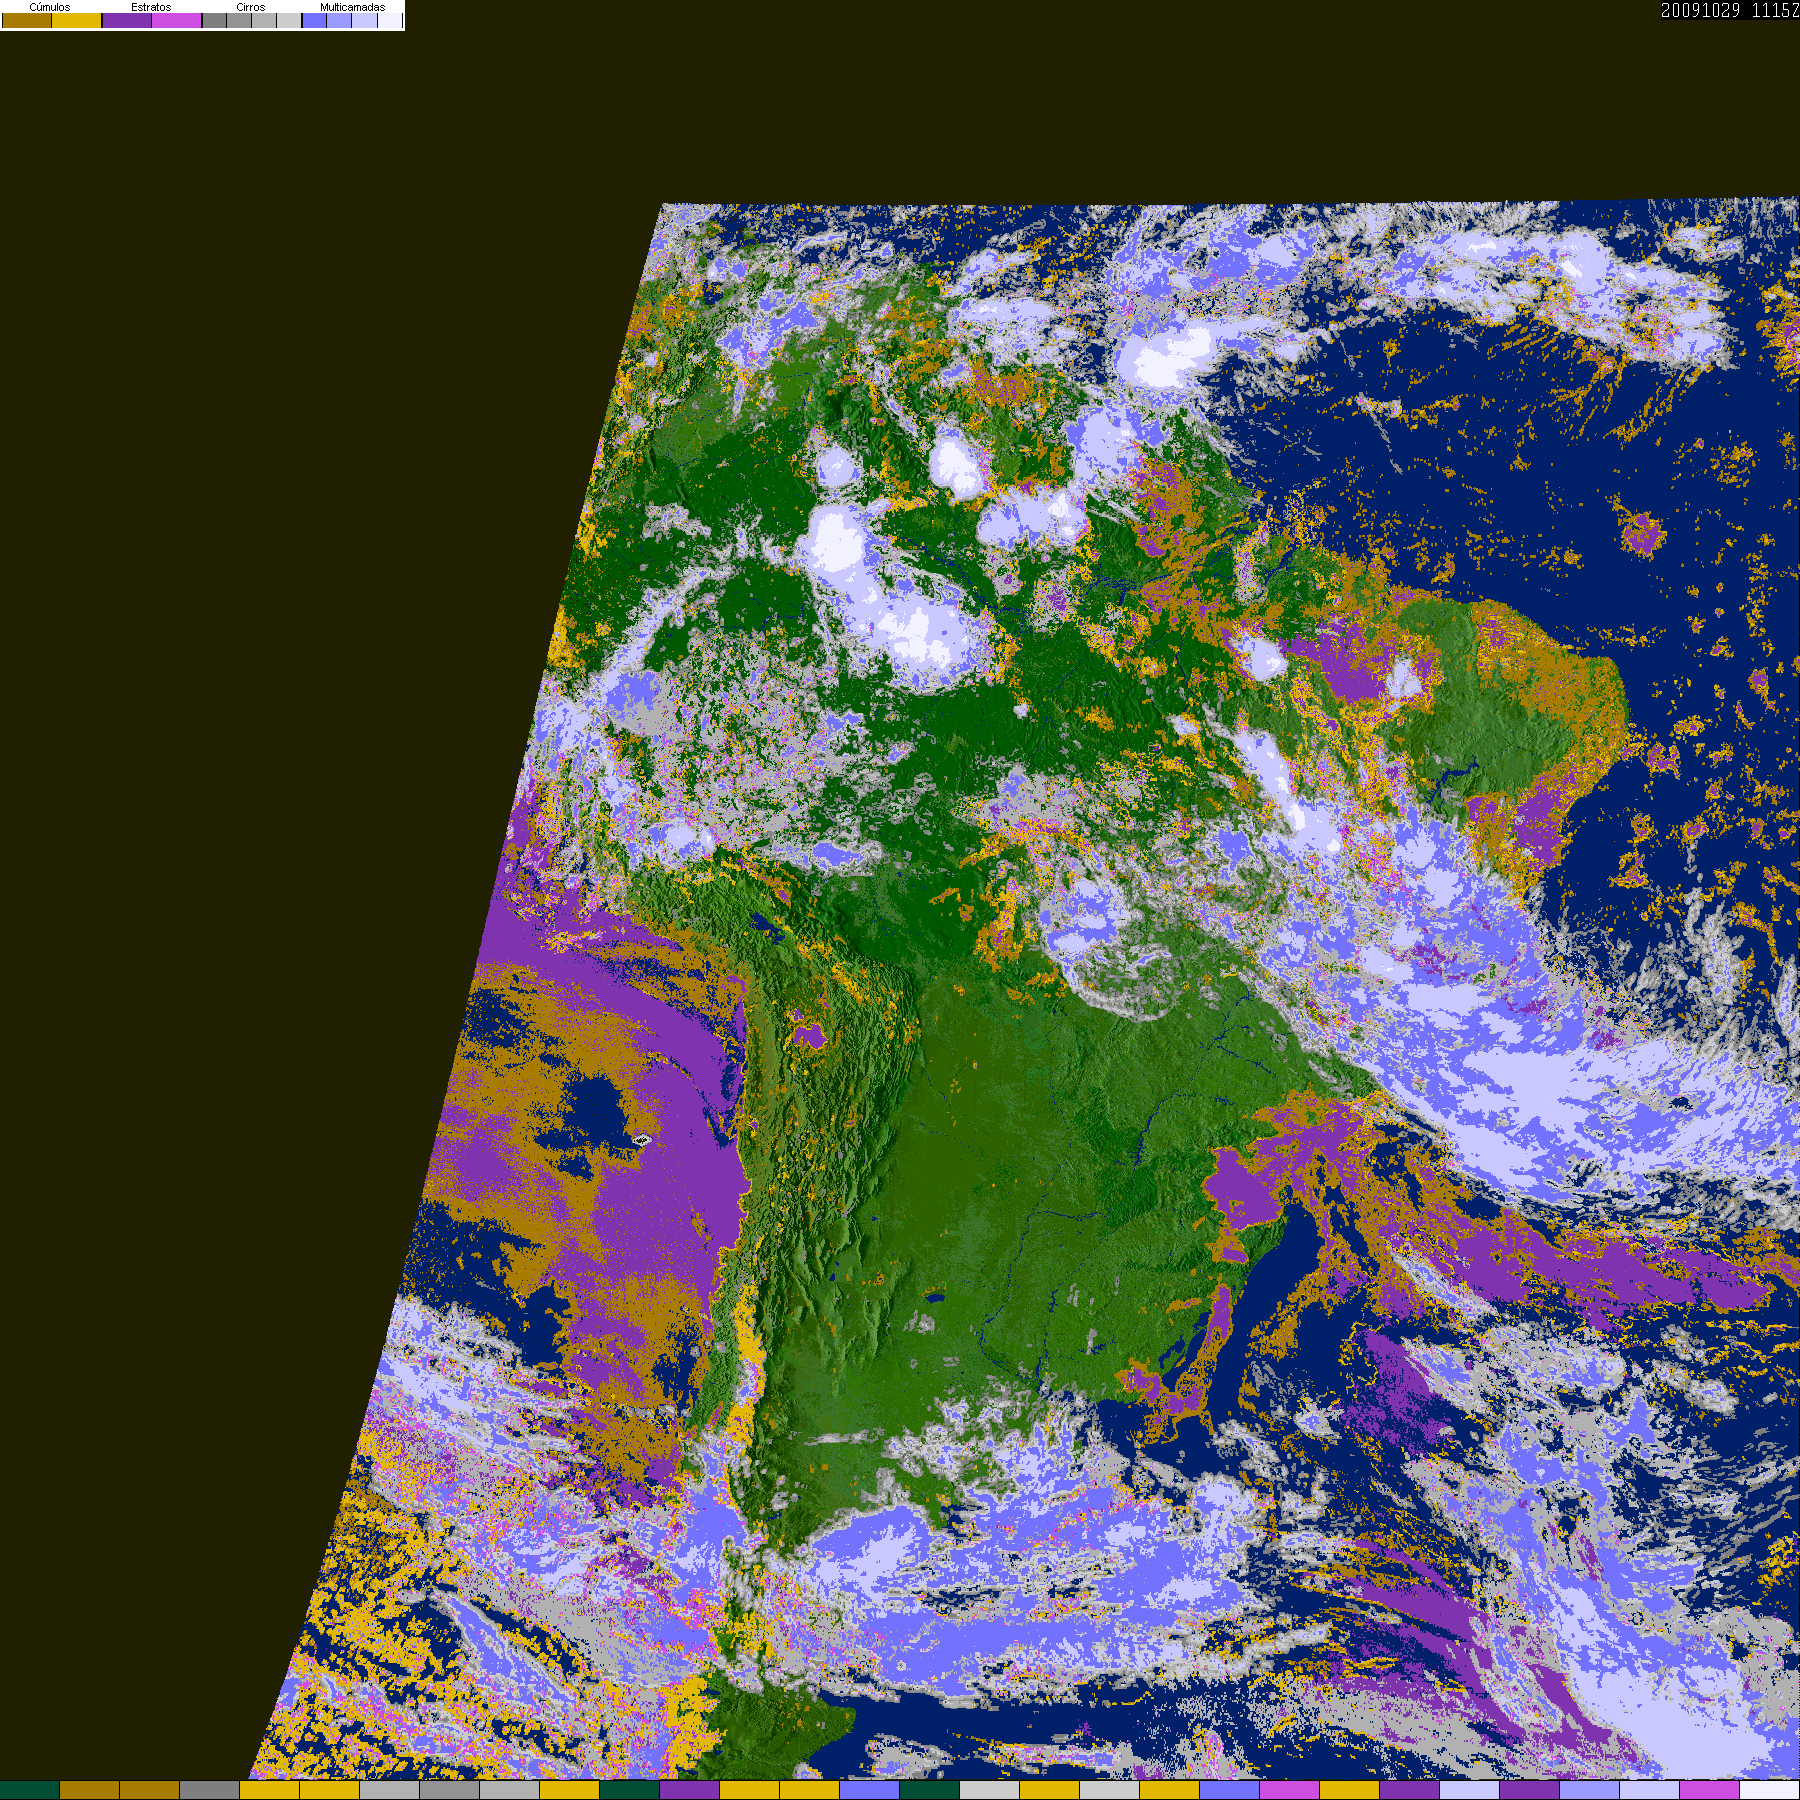Click the second-darkest gray Cirros swatch
1800x1800 pixels.
pyautogui.click(x=239, y=21)
